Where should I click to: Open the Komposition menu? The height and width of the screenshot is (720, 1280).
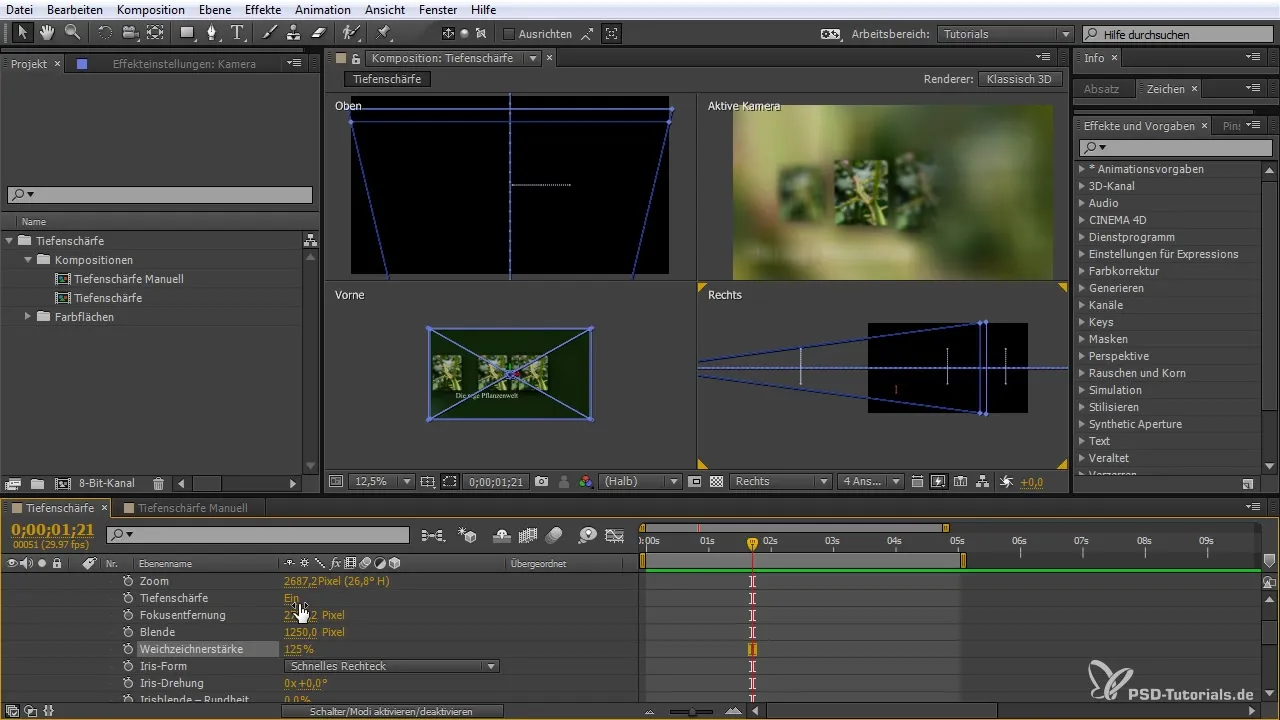point(150,9)
